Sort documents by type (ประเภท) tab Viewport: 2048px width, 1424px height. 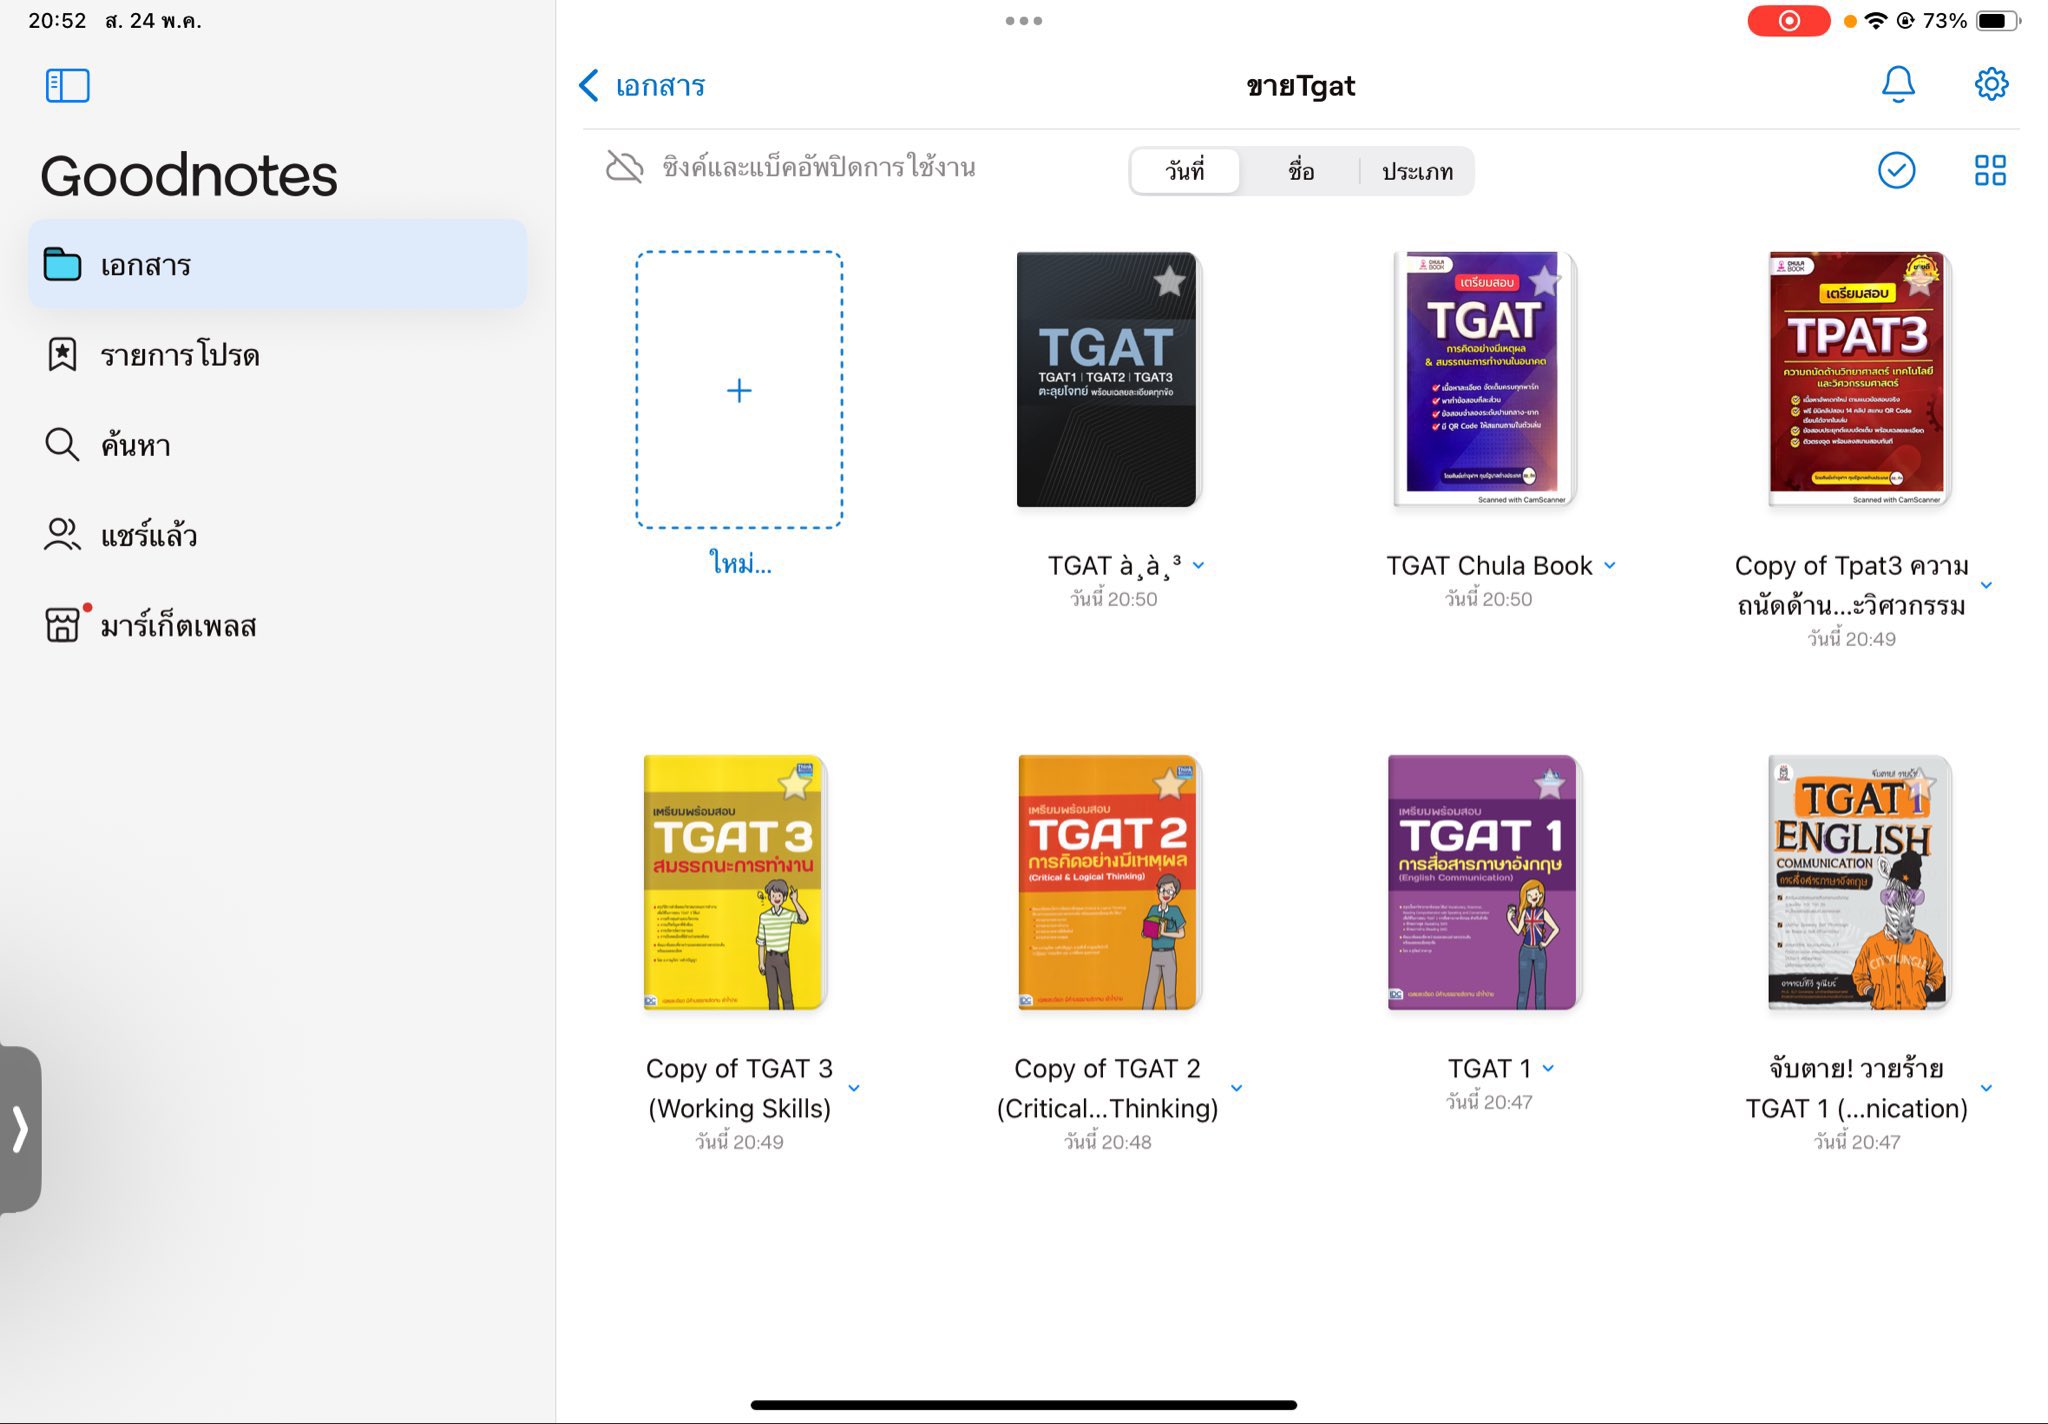pyautogui.click(x=1416, y=171)
